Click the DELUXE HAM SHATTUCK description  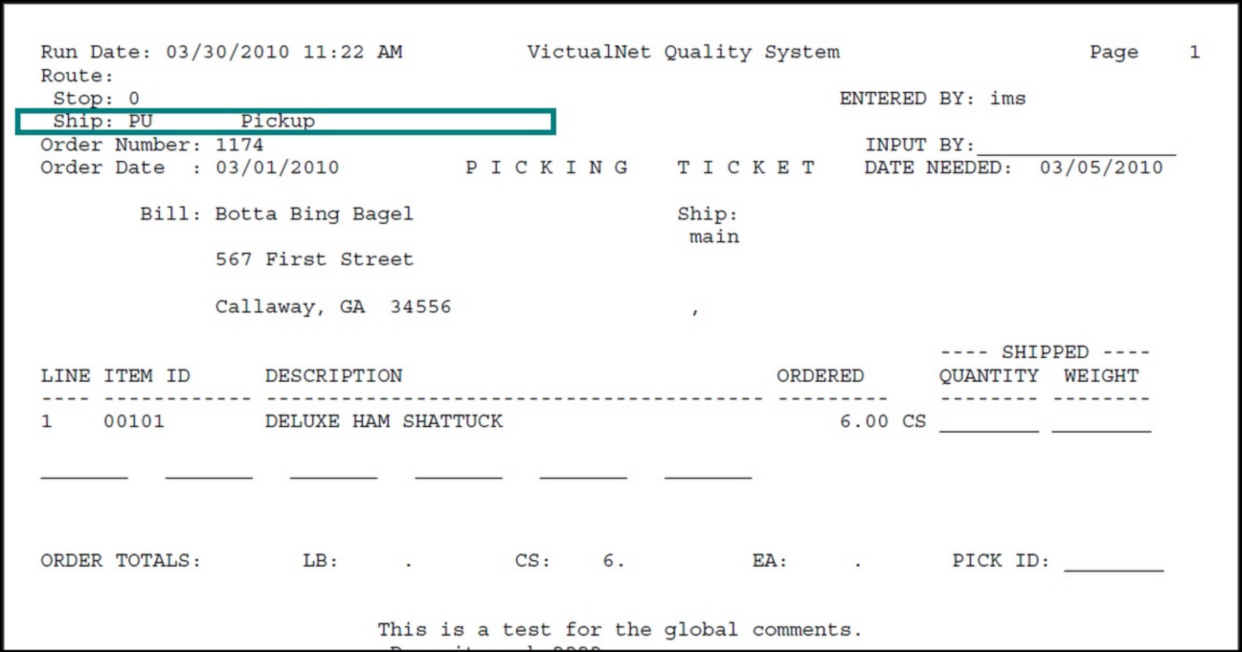click(x=383, y=422)
